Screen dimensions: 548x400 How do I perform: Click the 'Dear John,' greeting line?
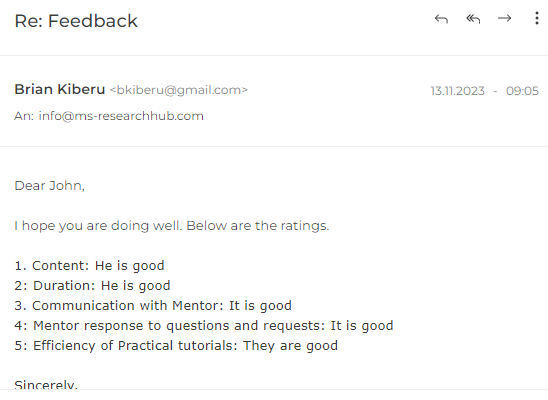click(x=50, y=186)
